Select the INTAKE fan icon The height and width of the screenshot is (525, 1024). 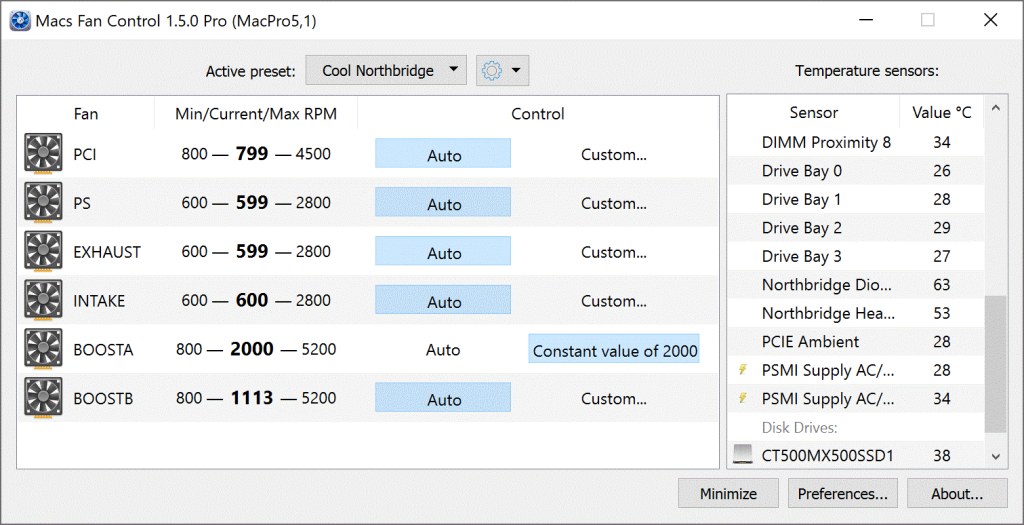point(43,301)
